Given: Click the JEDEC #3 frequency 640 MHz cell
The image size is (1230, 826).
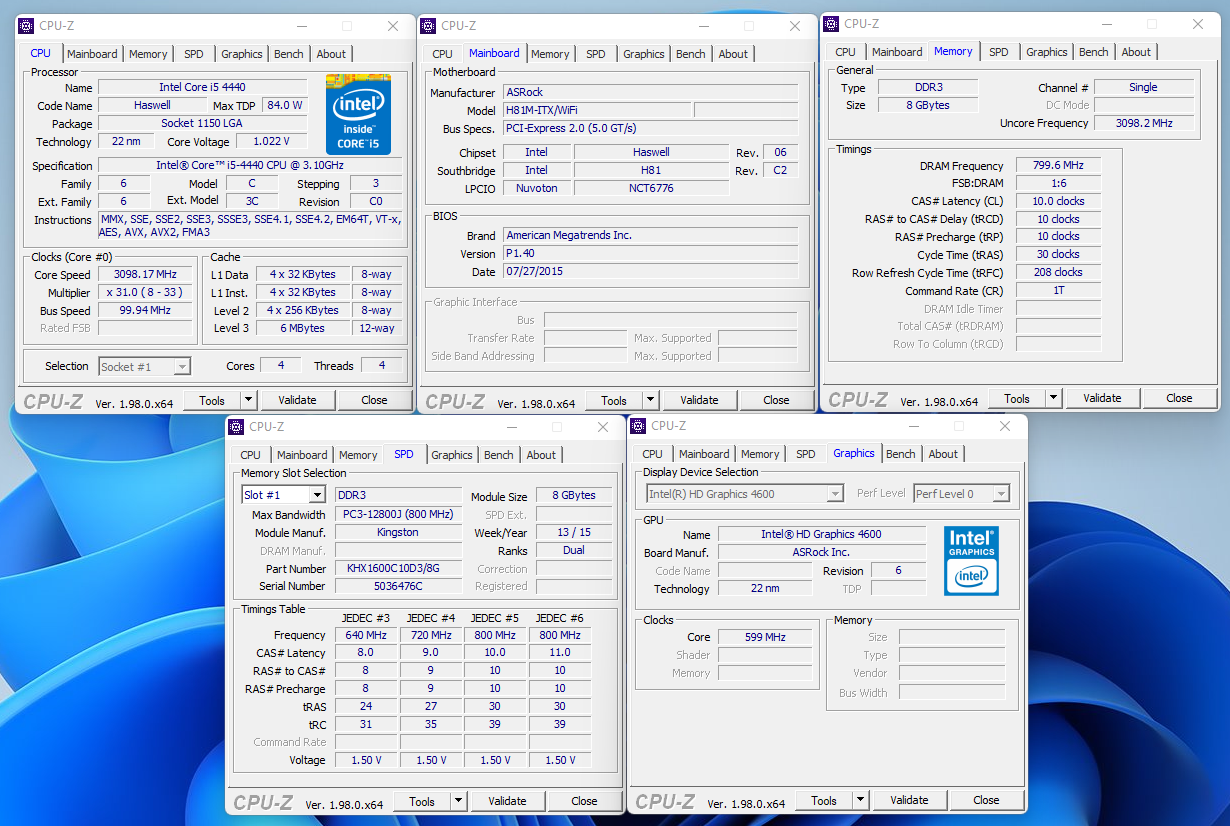Looking at the screenshot, I should click(365, 636).
